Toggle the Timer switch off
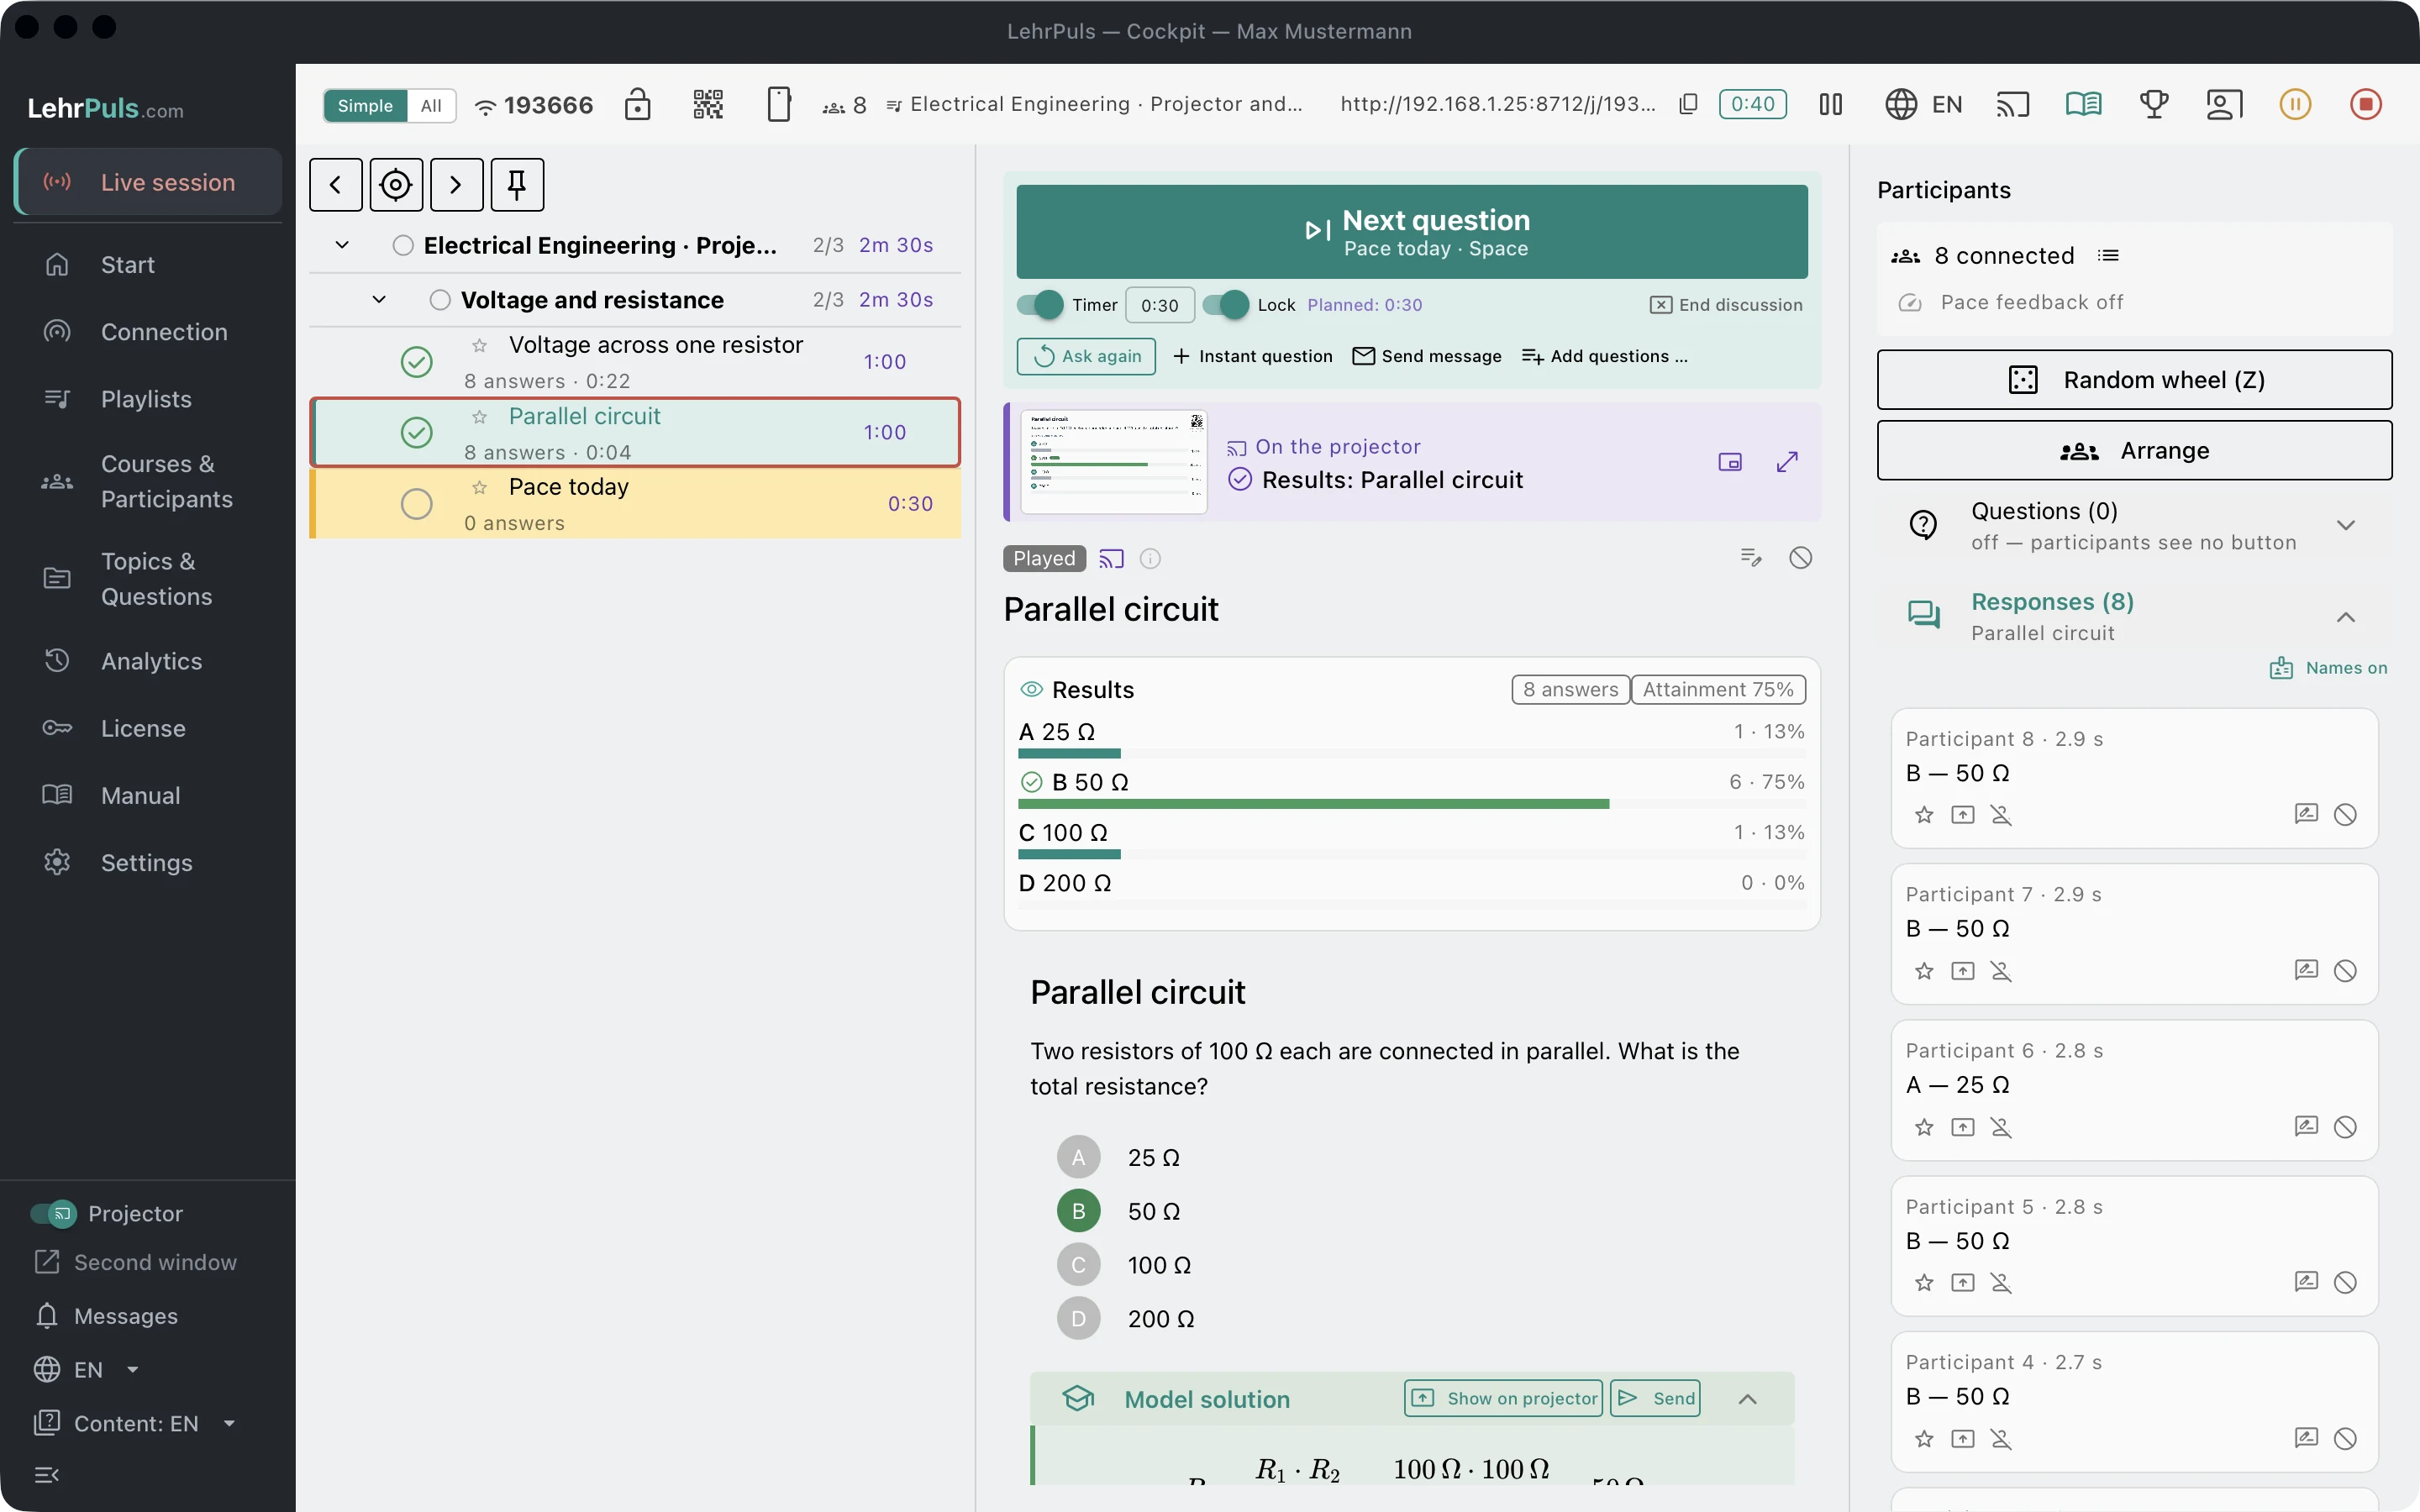 pyautogui.click(x=1040, y=305)
